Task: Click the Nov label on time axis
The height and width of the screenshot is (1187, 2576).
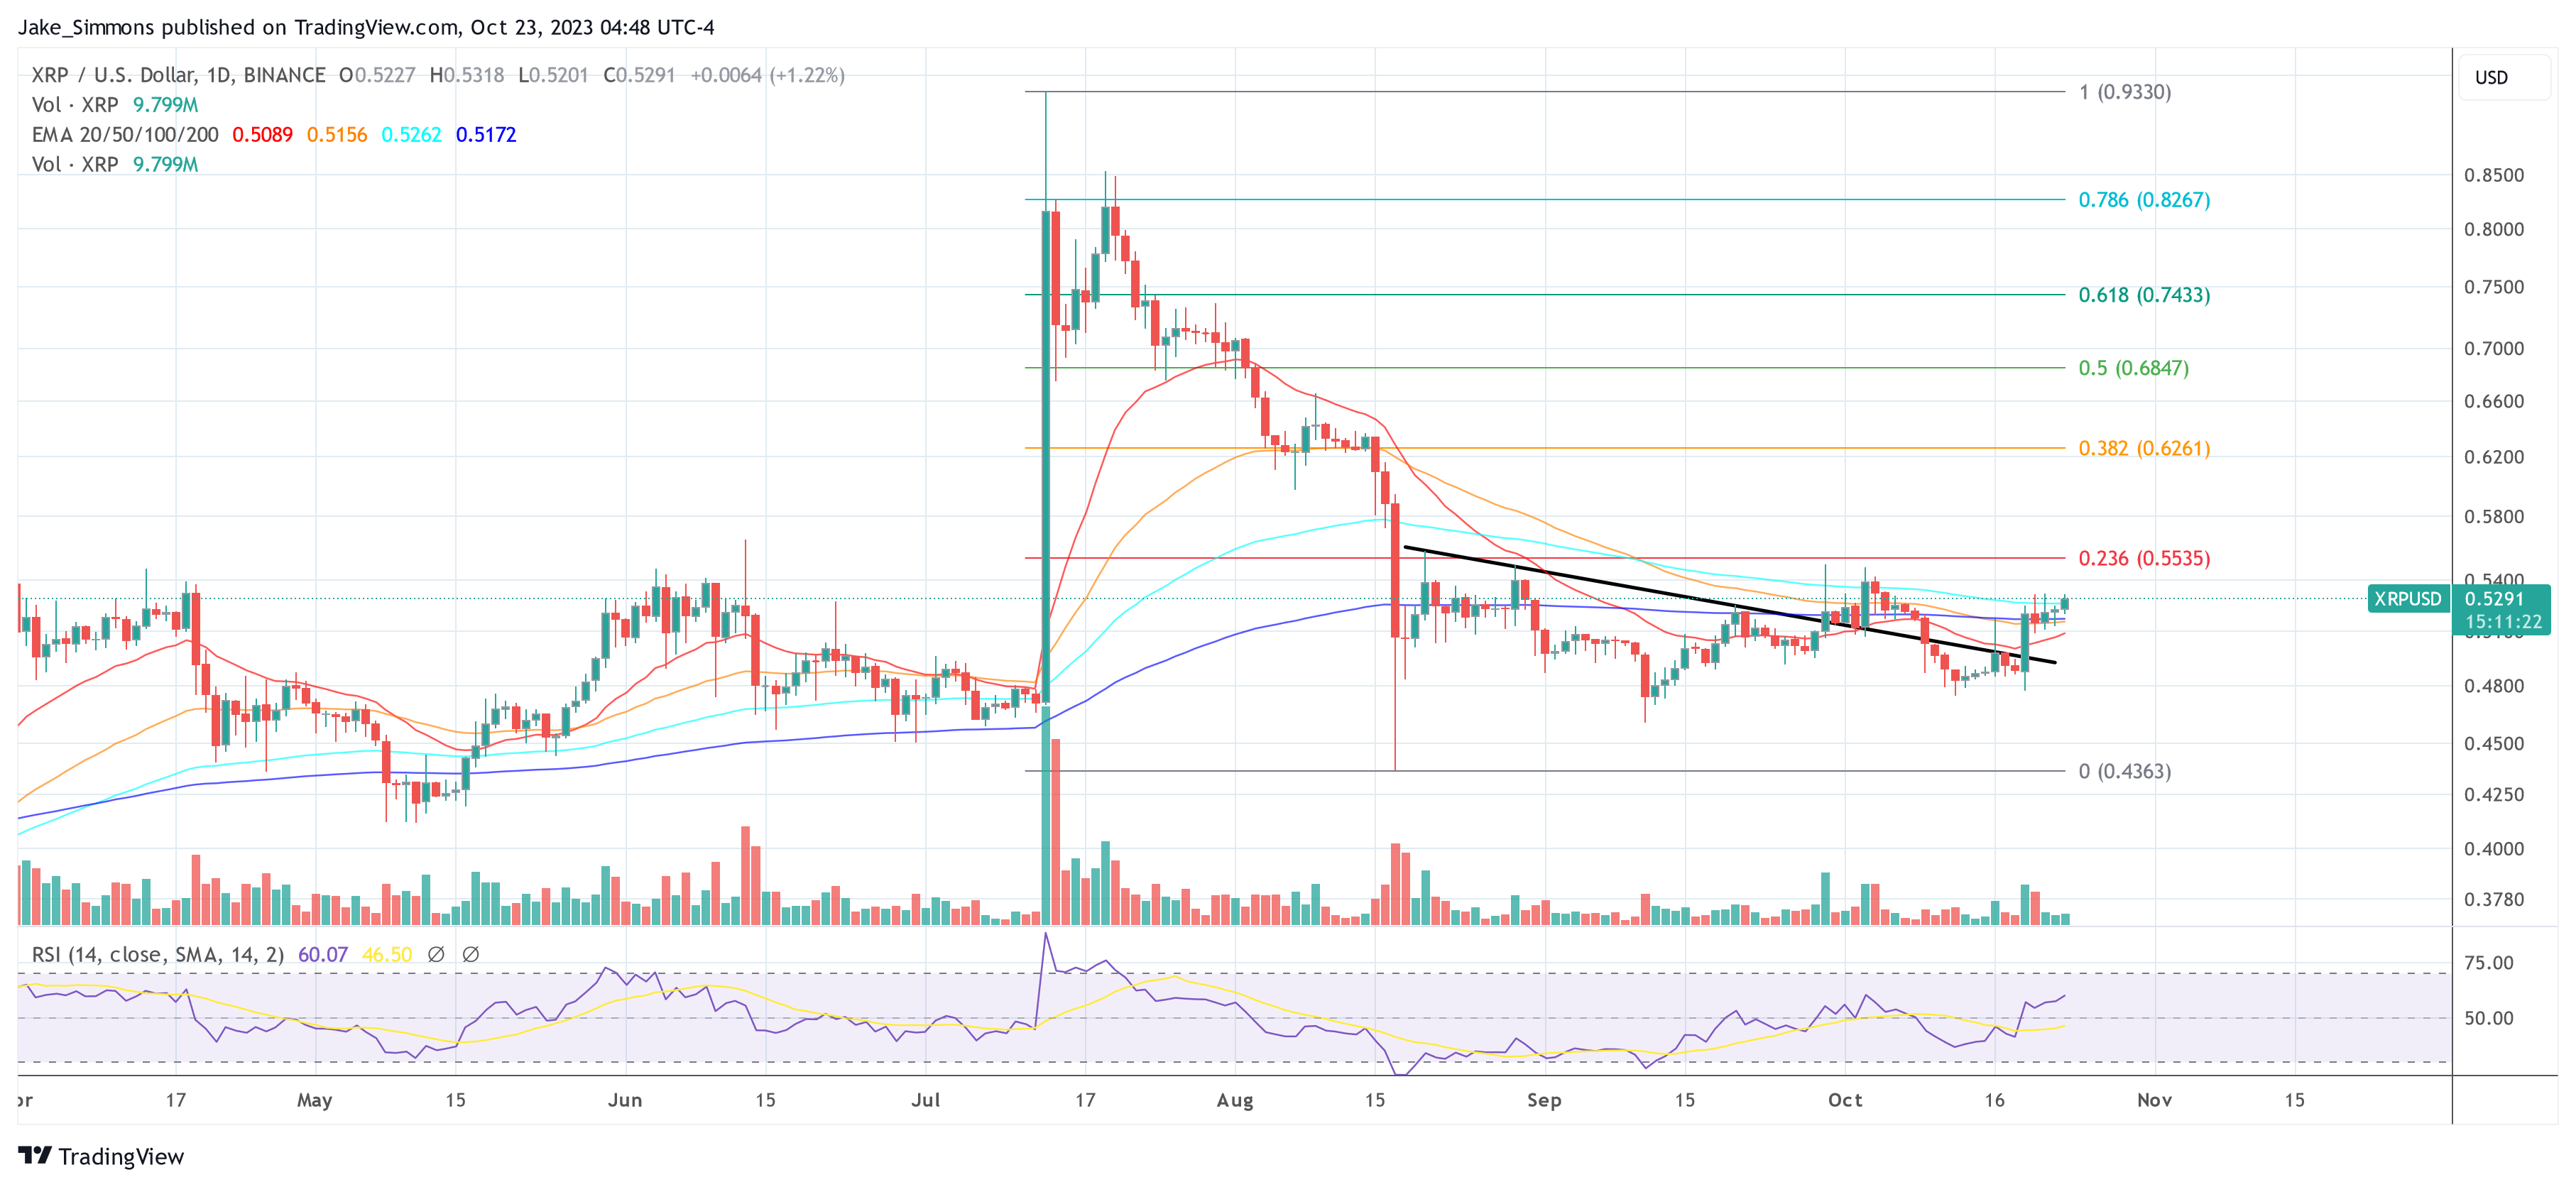Action: (2154, 1100)
